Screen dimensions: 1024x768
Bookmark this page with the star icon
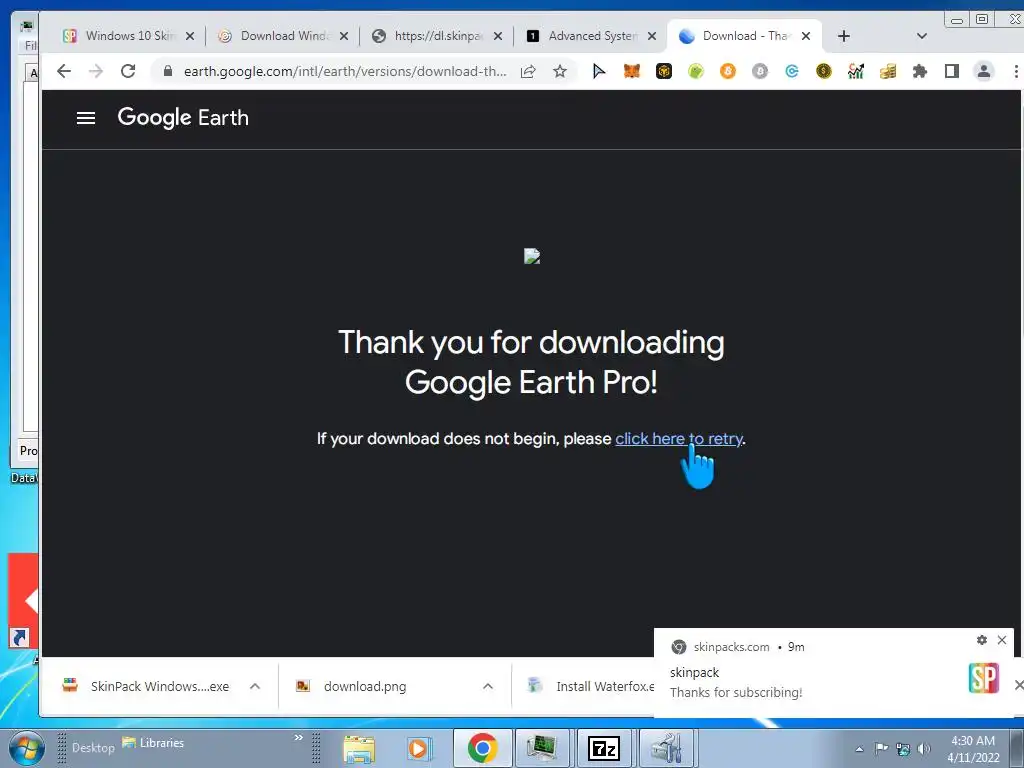(560, 71)
